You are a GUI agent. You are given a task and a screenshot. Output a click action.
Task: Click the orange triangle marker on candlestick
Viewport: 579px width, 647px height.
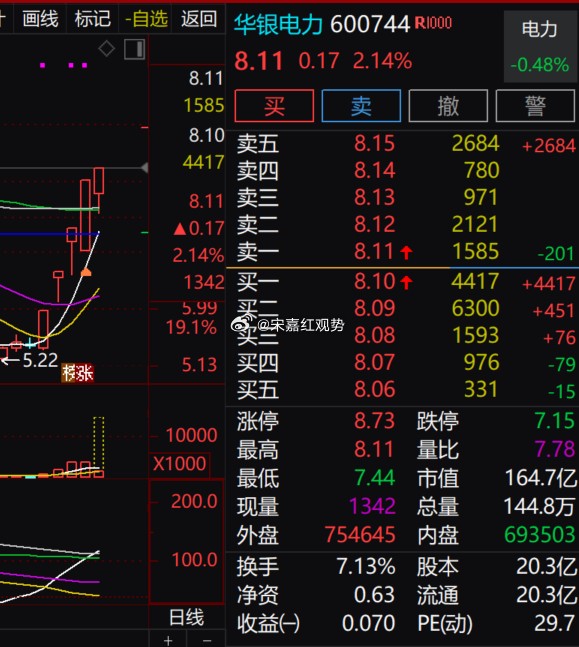86,272
